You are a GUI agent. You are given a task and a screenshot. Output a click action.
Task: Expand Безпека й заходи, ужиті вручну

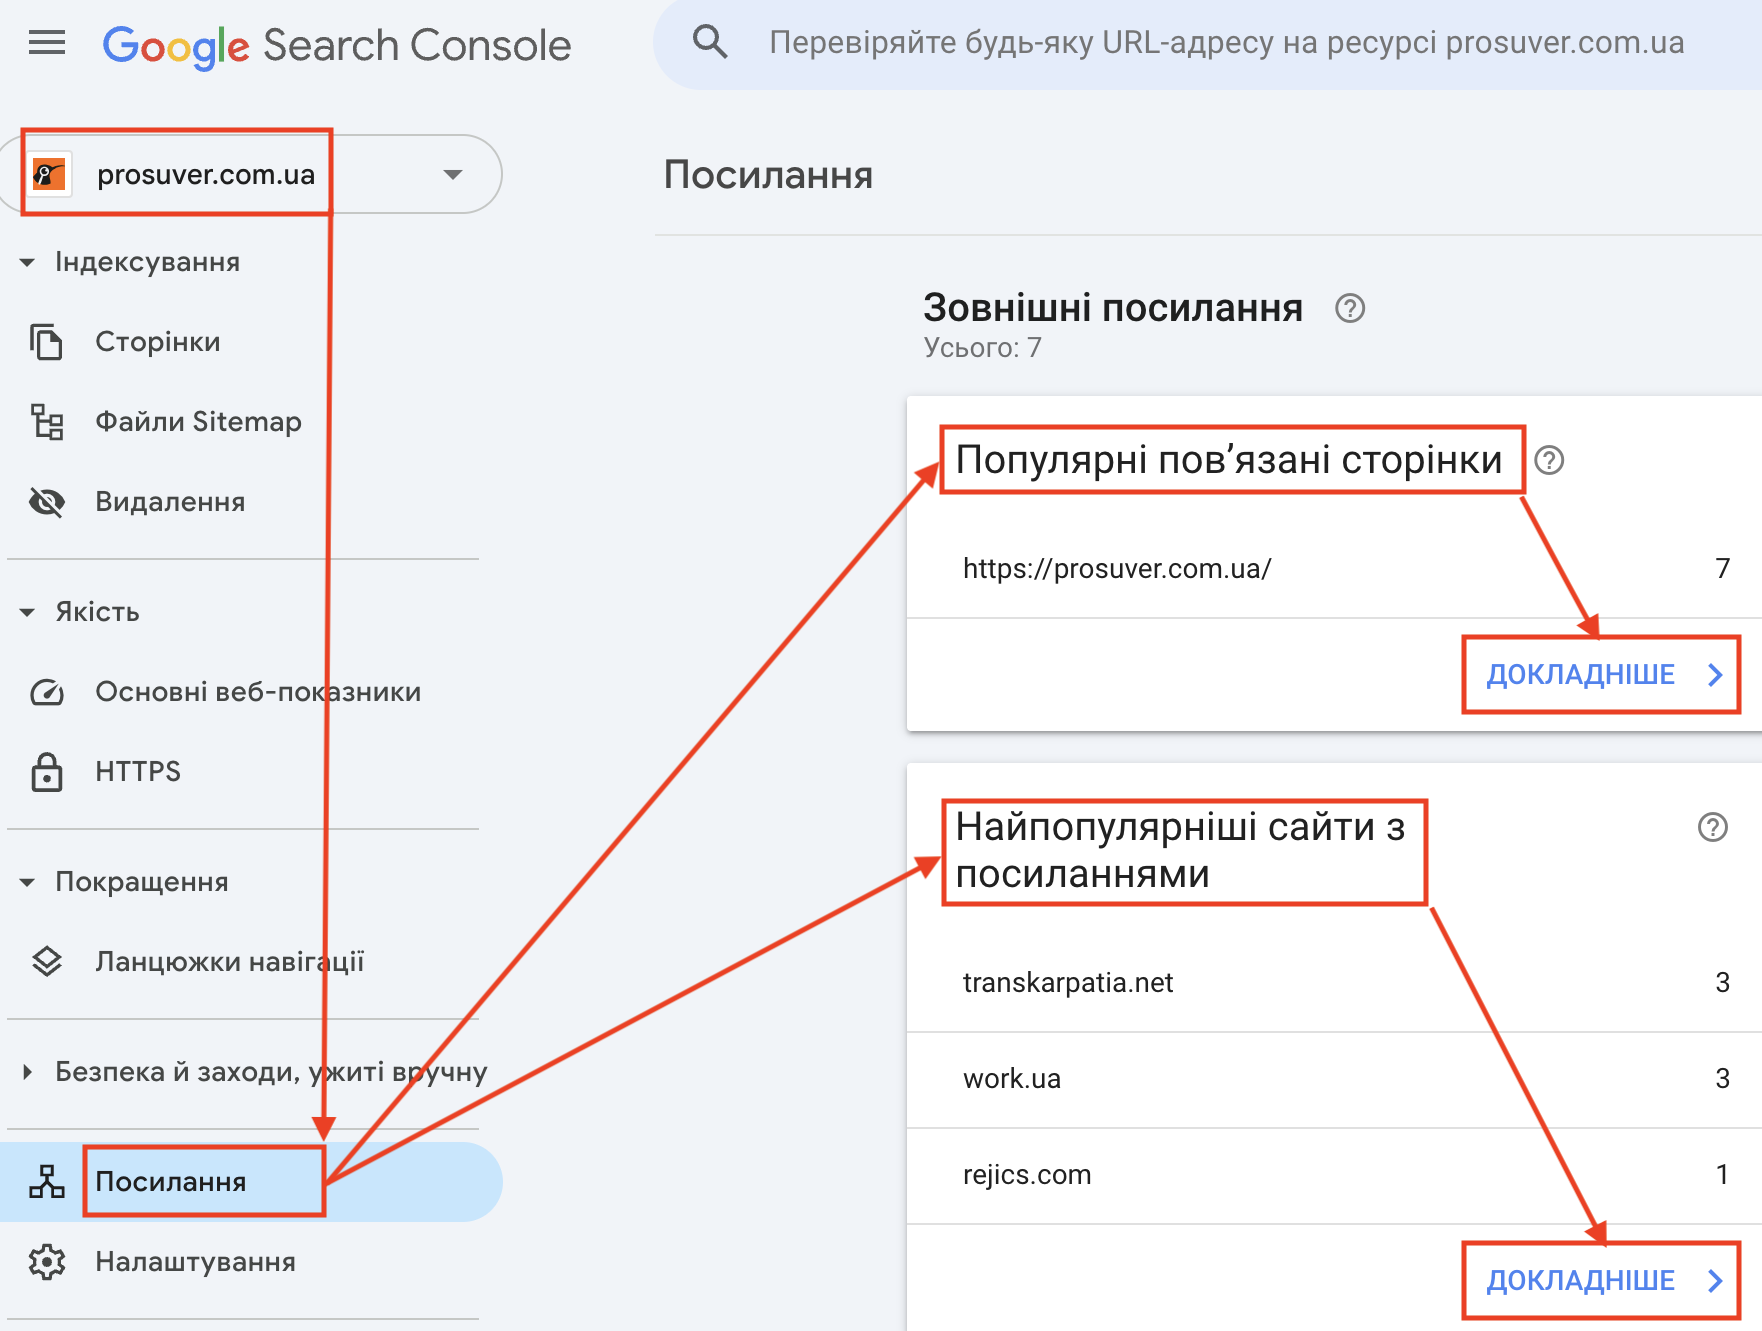[x=27, y=1071]
